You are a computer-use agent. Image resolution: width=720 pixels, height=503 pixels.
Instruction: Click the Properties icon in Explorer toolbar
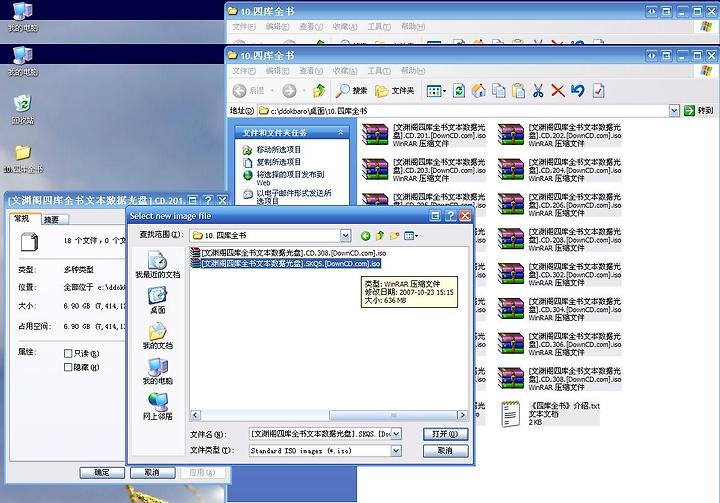pos(598,90)
